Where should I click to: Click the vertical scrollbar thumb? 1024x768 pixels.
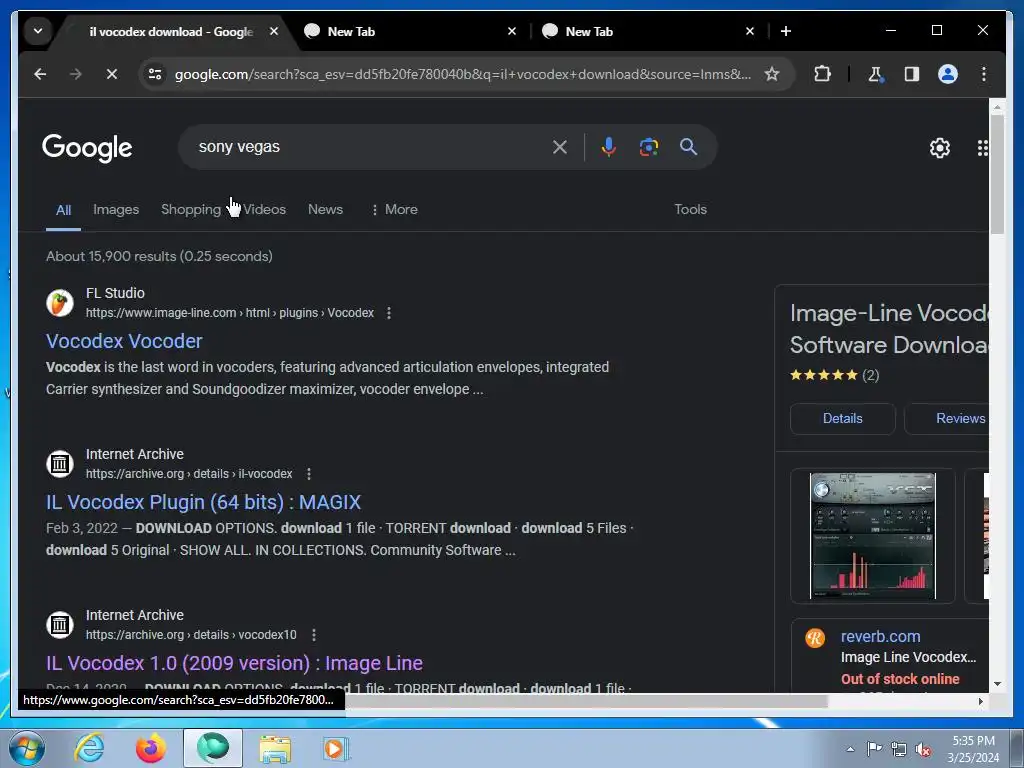point(997,173)
